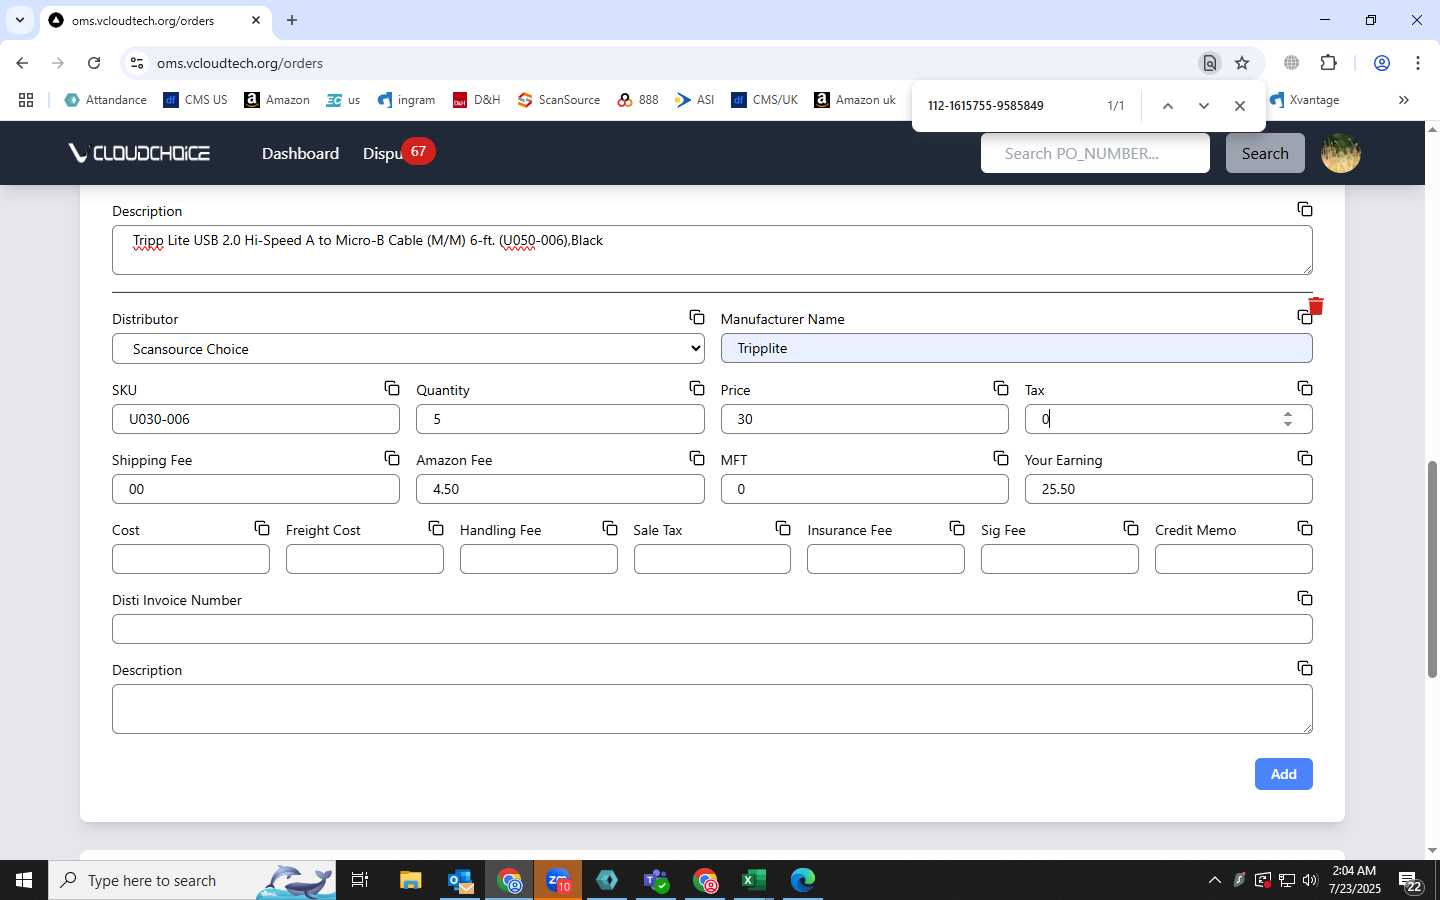This screenshot has height=900, width=1440.
Task: Copy the Amazon Fee value
Action: point(697,458)
